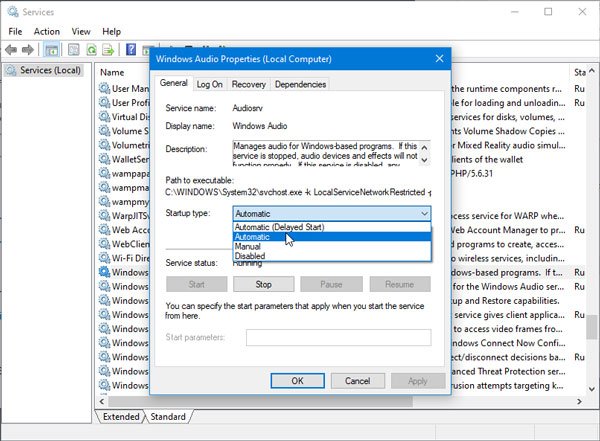The image size is (600, 441).
Task: Click the blue Help toolbar icon
Action: [x=131, y=49]
